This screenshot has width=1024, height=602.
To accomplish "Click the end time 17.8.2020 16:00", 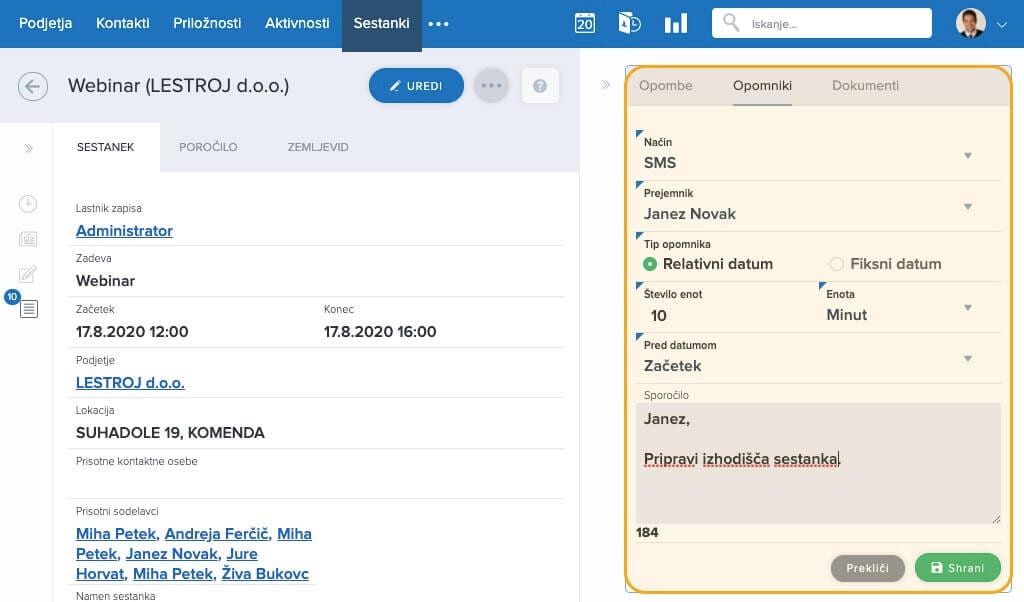I will point(380,332).
